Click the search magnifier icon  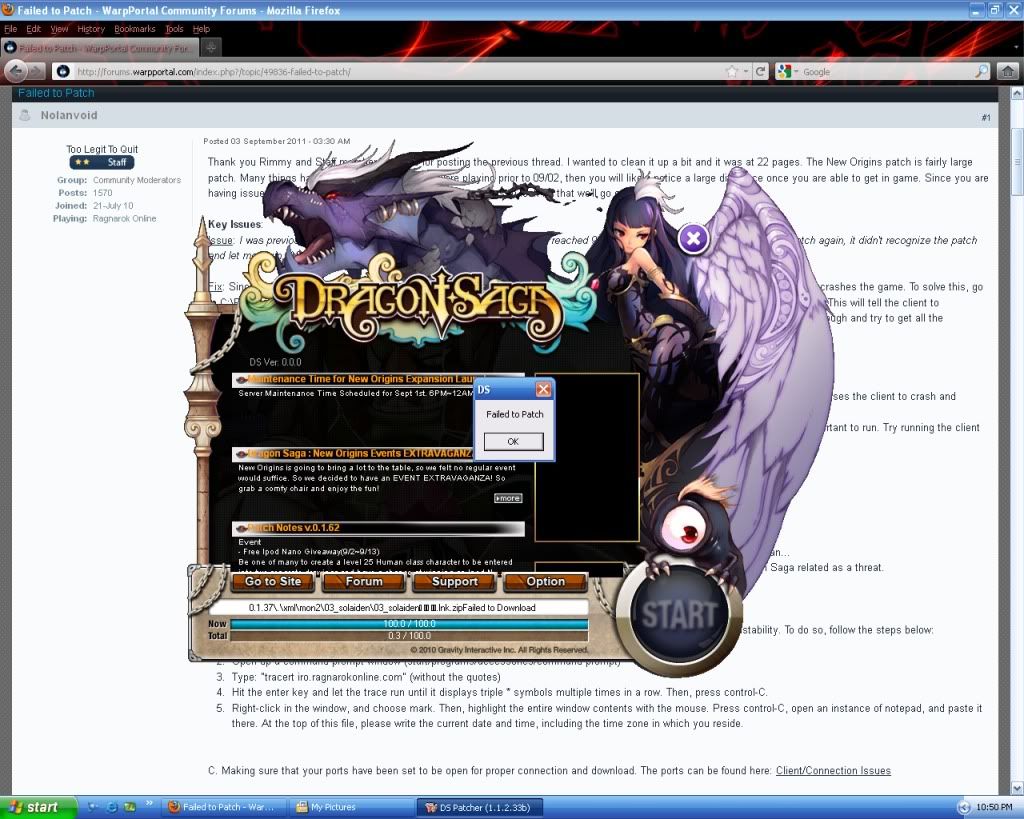(x=982, y=71)
